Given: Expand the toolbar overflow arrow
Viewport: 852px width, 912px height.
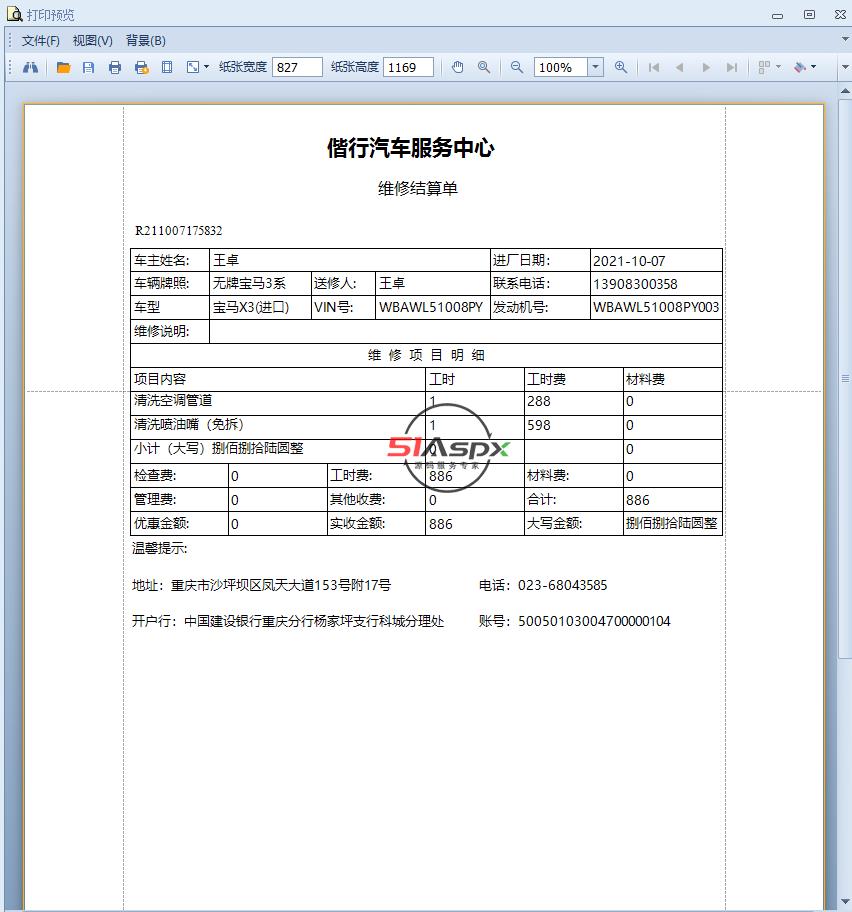Looking at the screenshot, I should point(845,67).
